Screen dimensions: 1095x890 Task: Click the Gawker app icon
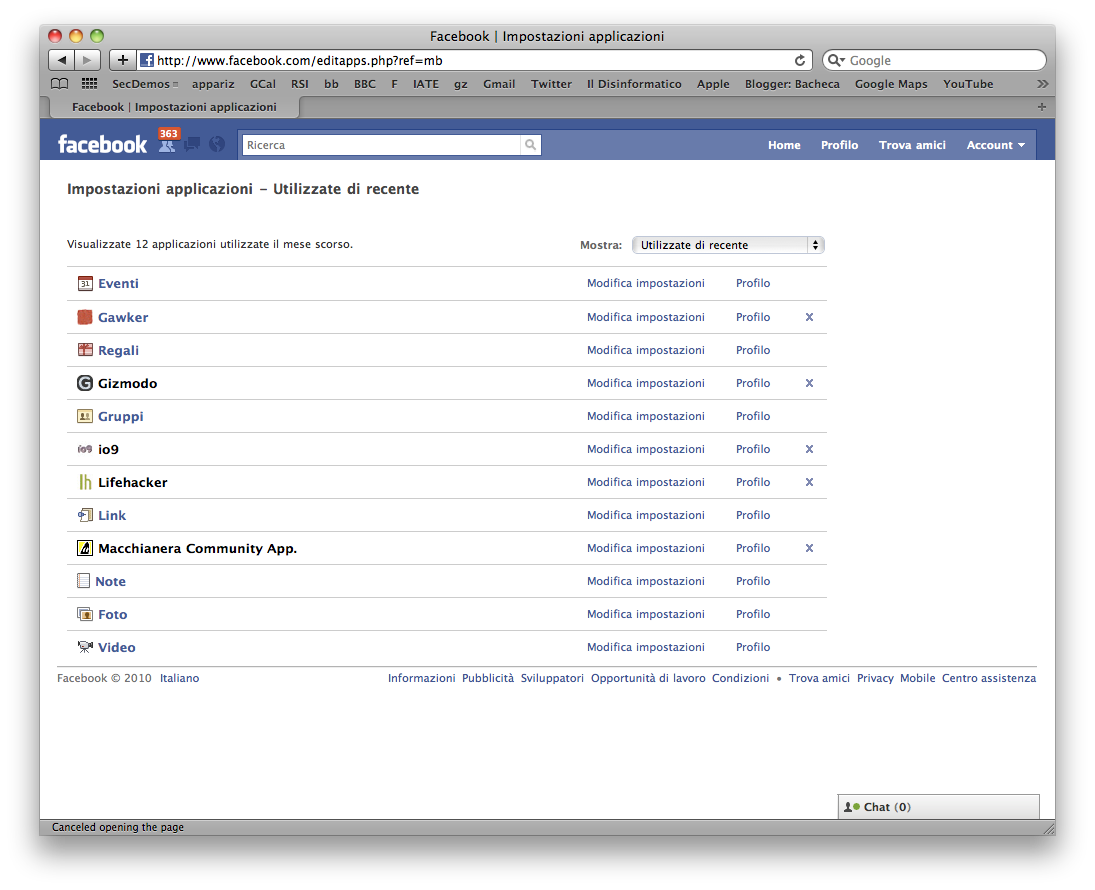84,317
